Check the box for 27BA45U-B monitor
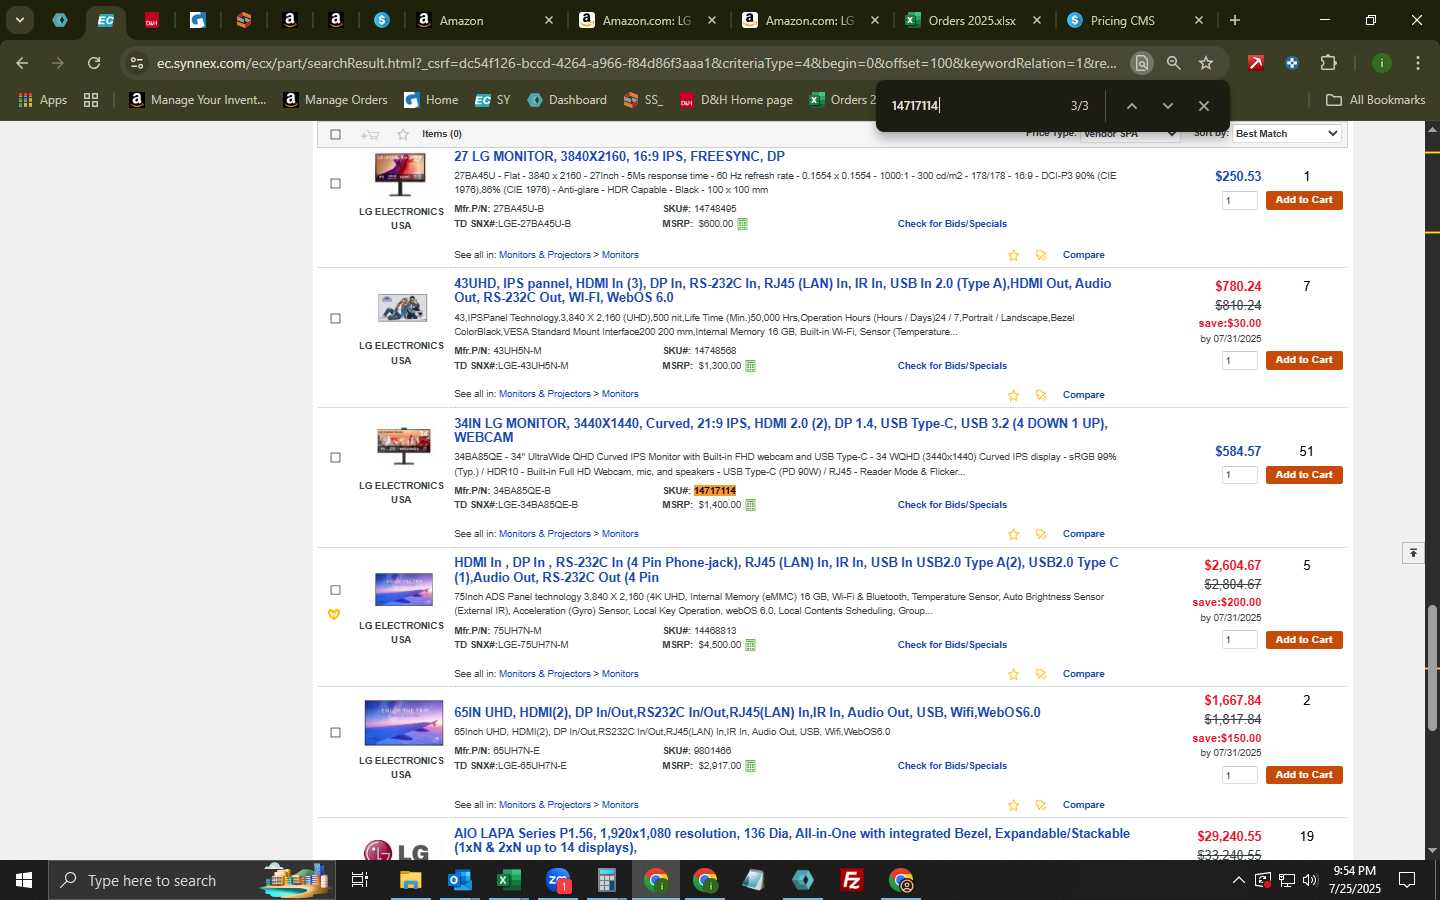 click(x=335, y=184)
